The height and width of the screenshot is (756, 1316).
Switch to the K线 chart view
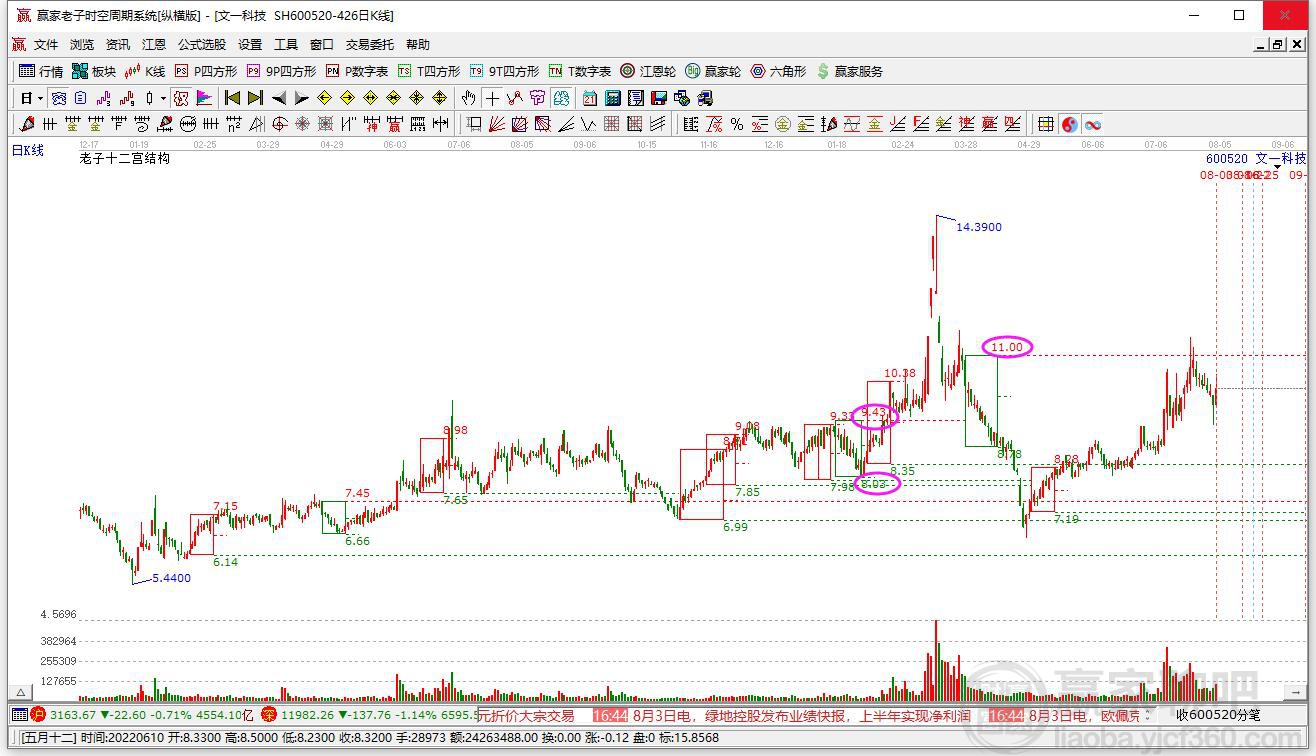click(x=145, y=71)
